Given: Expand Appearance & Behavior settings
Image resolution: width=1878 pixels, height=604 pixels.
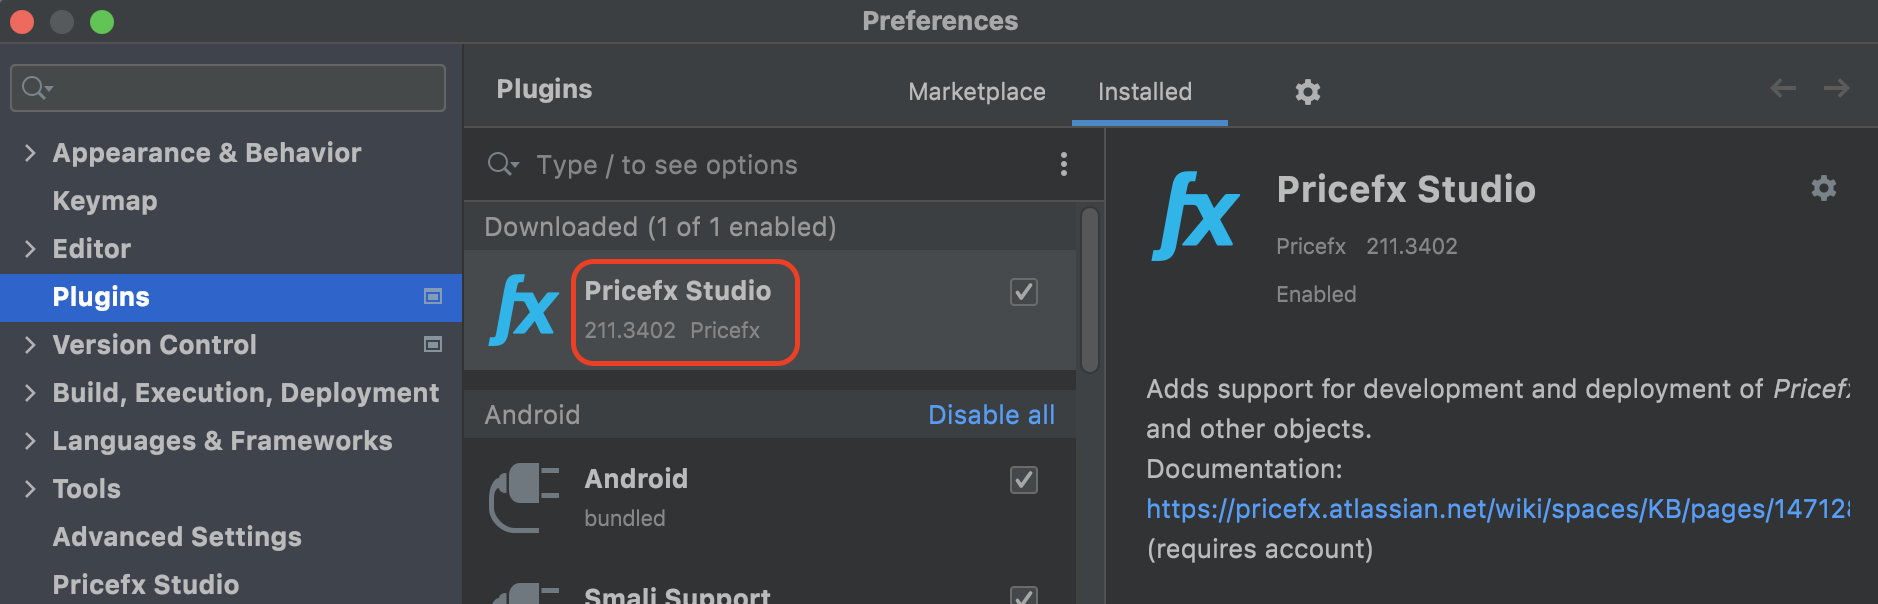Looking at the screenshot, I should pos(30,153).
